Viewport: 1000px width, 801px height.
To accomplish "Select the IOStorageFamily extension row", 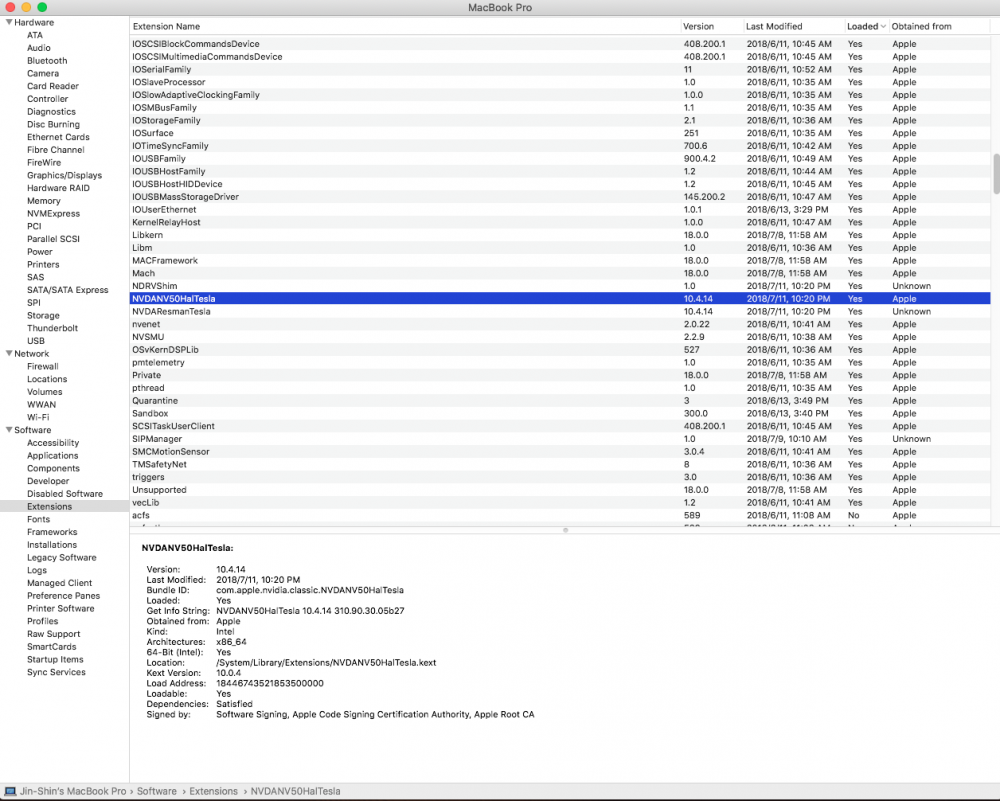I will (x=560, y=121).
